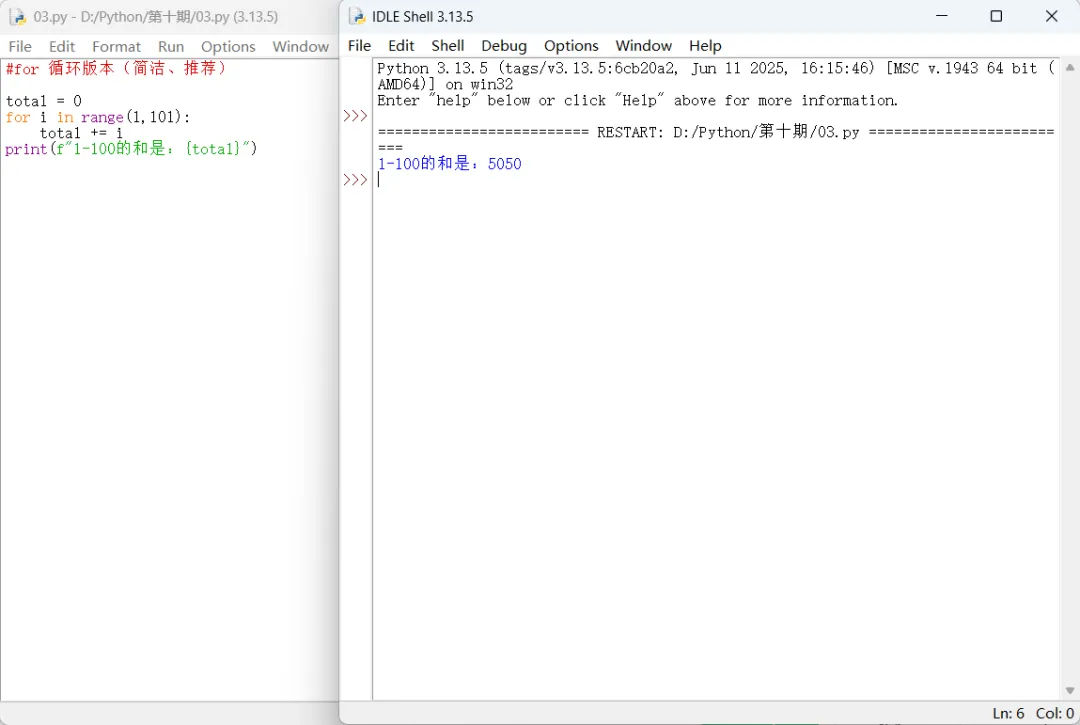The image size is (1080, 725).
Task: Open the Window menu in the IDLE Shell window
Action: [643, 45]
